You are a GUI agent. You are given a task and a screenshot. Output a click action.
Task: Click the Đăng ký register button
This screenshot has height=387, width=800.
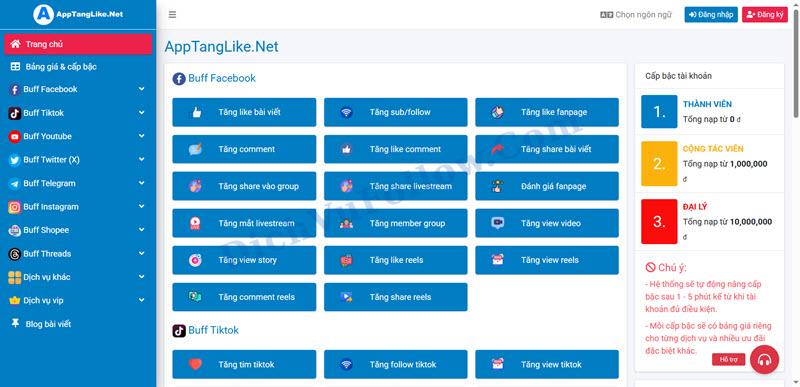[x=765, y=15]
